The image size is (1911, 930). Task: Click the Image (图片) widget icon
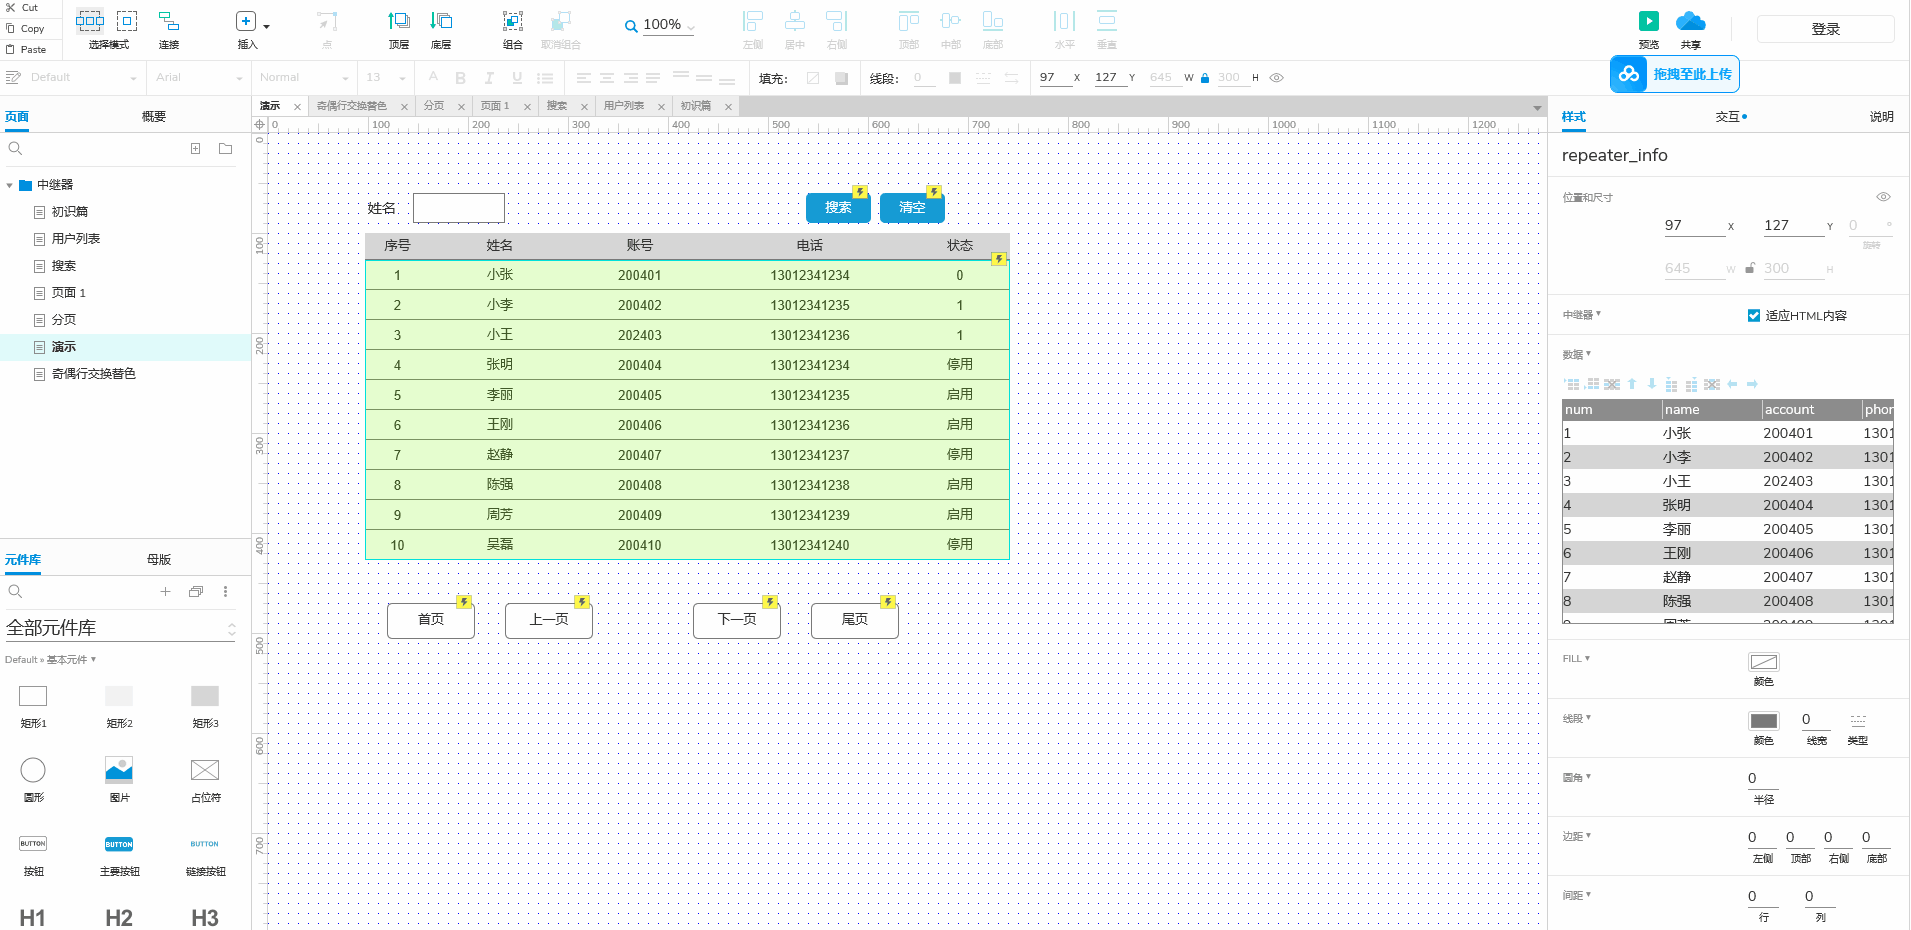[119, 770]
